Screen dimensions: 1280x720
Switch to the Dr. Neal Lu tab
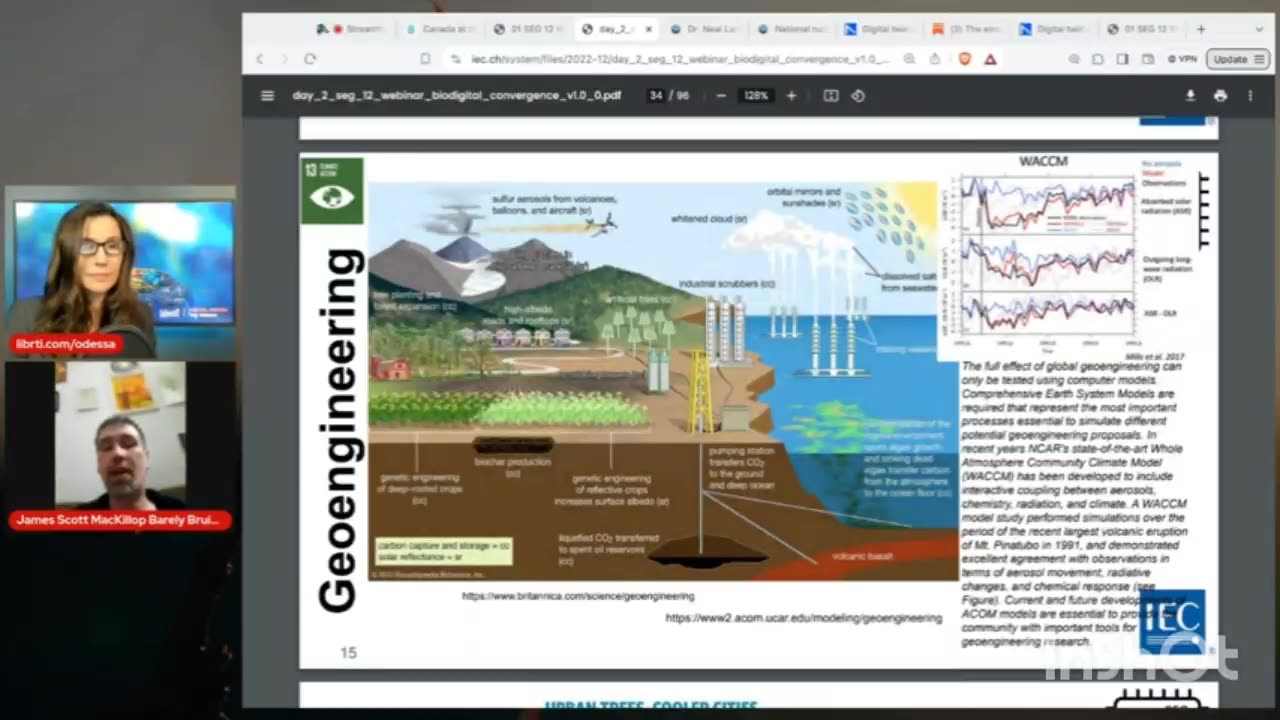[712, 29]
